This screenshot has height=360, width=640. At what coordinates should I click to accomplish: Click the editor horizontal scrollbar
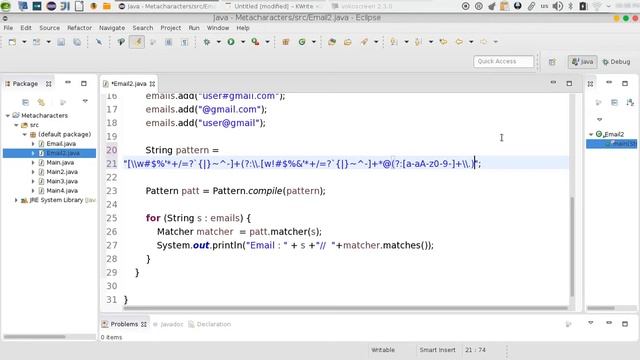point(345,308)
